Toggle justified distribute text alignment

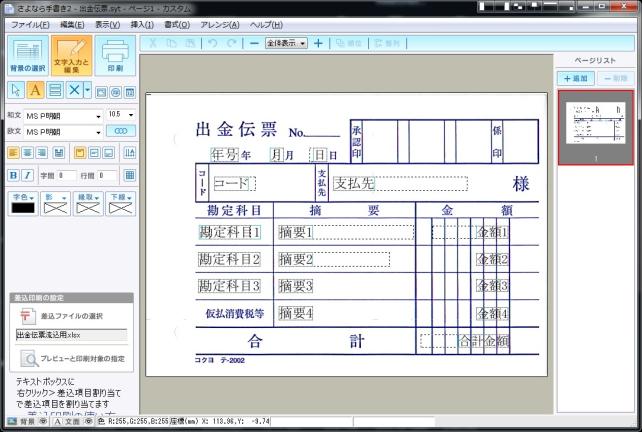tap(59, 153)
